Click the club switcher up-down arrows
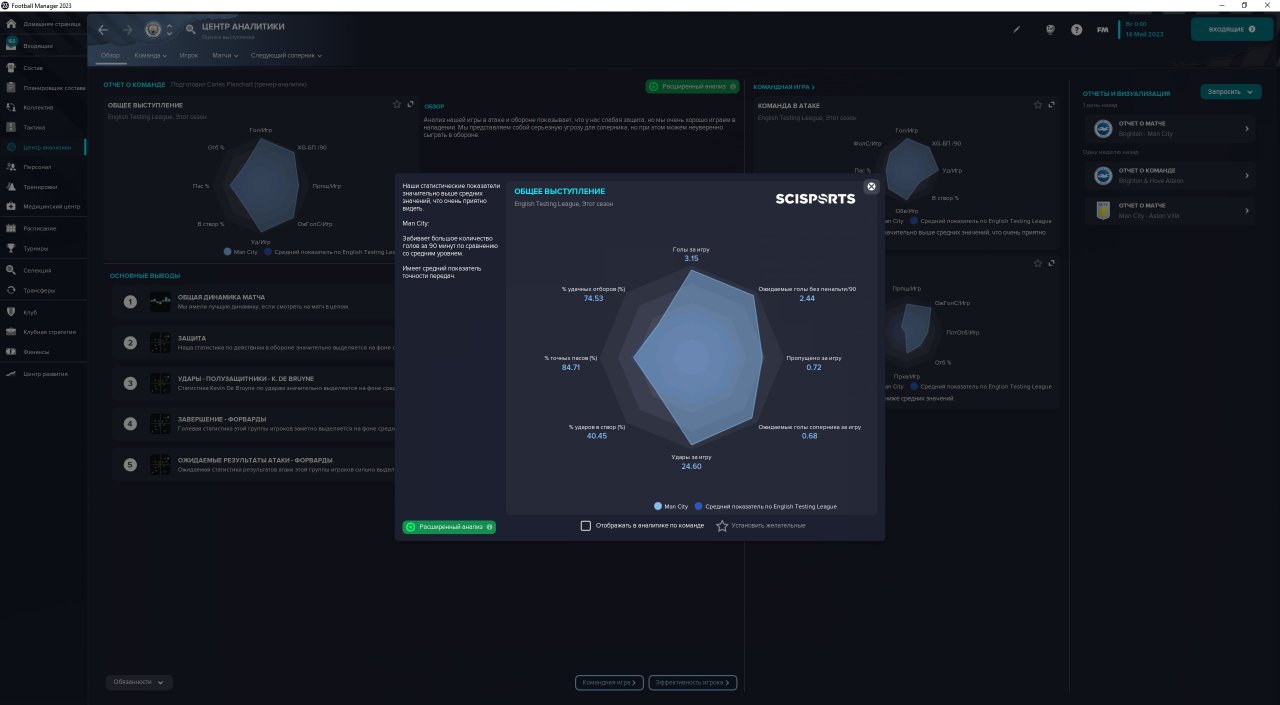 [x=169, y=29]
